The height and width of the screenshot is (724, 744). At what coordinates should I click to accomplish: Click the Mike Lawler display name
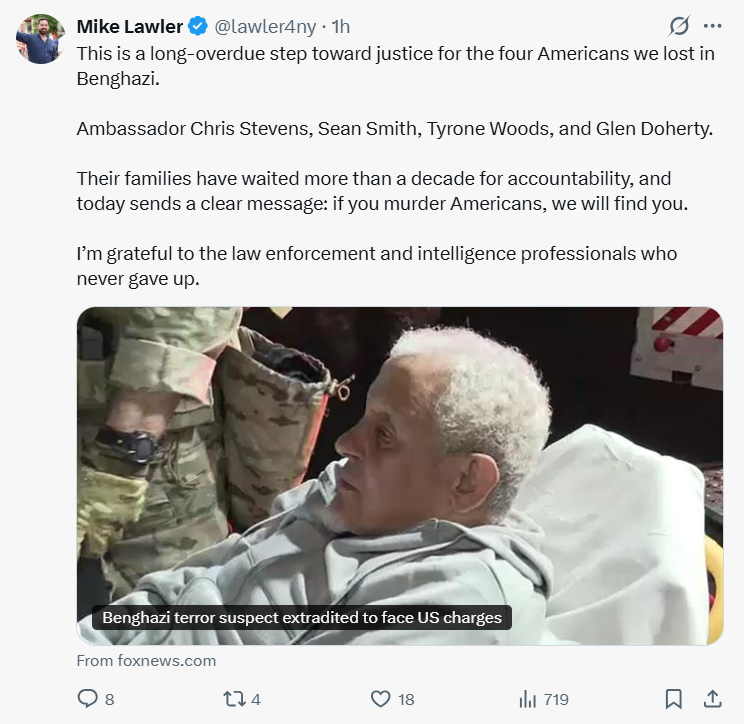pos(130,25)
